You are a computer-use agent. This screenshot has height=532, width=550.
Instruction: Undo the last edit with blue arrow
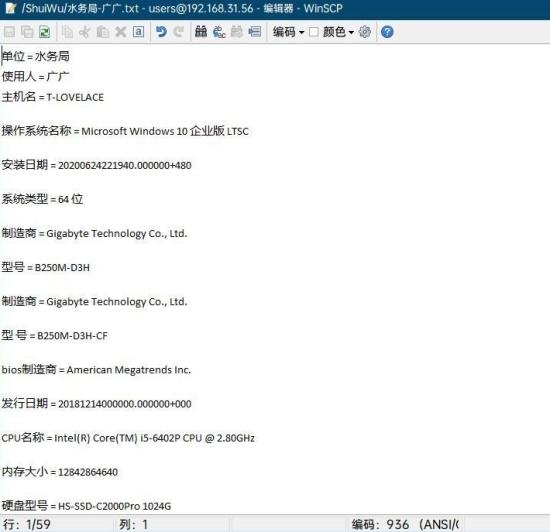point(161,32)
